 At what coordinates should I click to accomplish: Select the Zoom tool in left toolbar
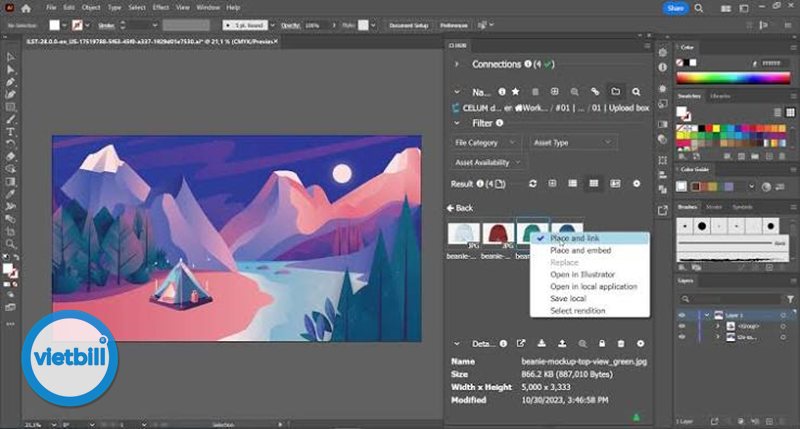coord(10,244)
